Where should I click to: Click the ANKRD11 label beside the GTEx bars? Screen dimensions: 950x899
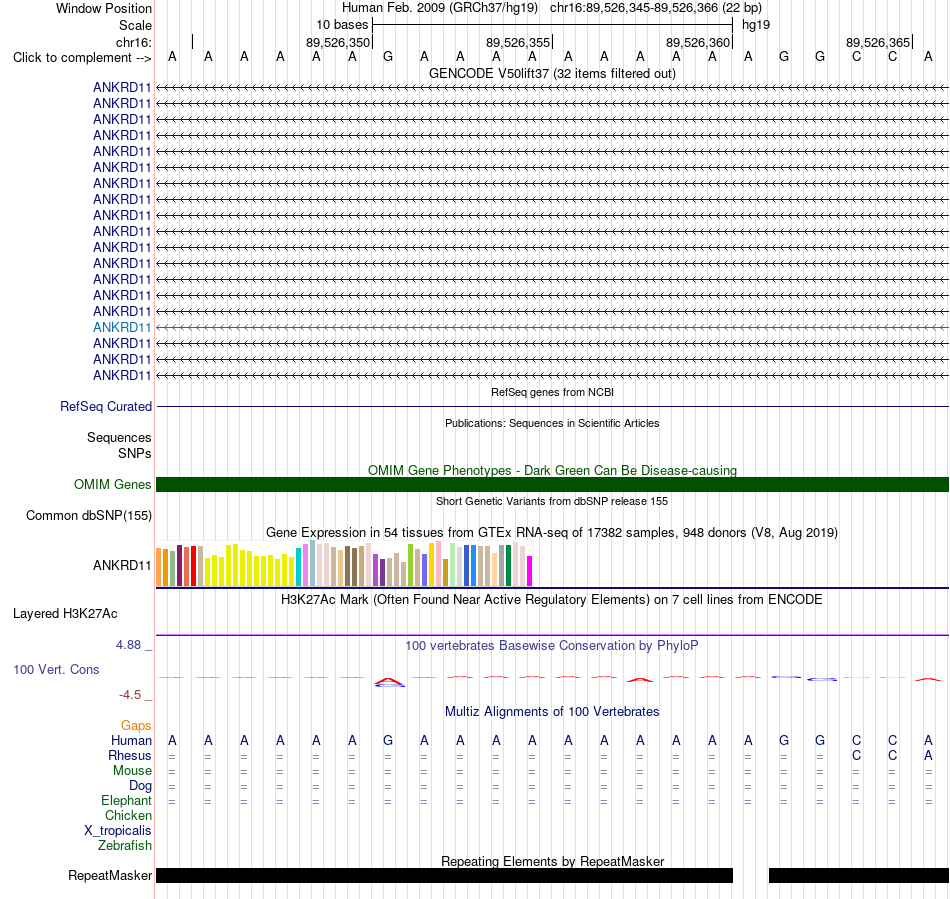122,565
